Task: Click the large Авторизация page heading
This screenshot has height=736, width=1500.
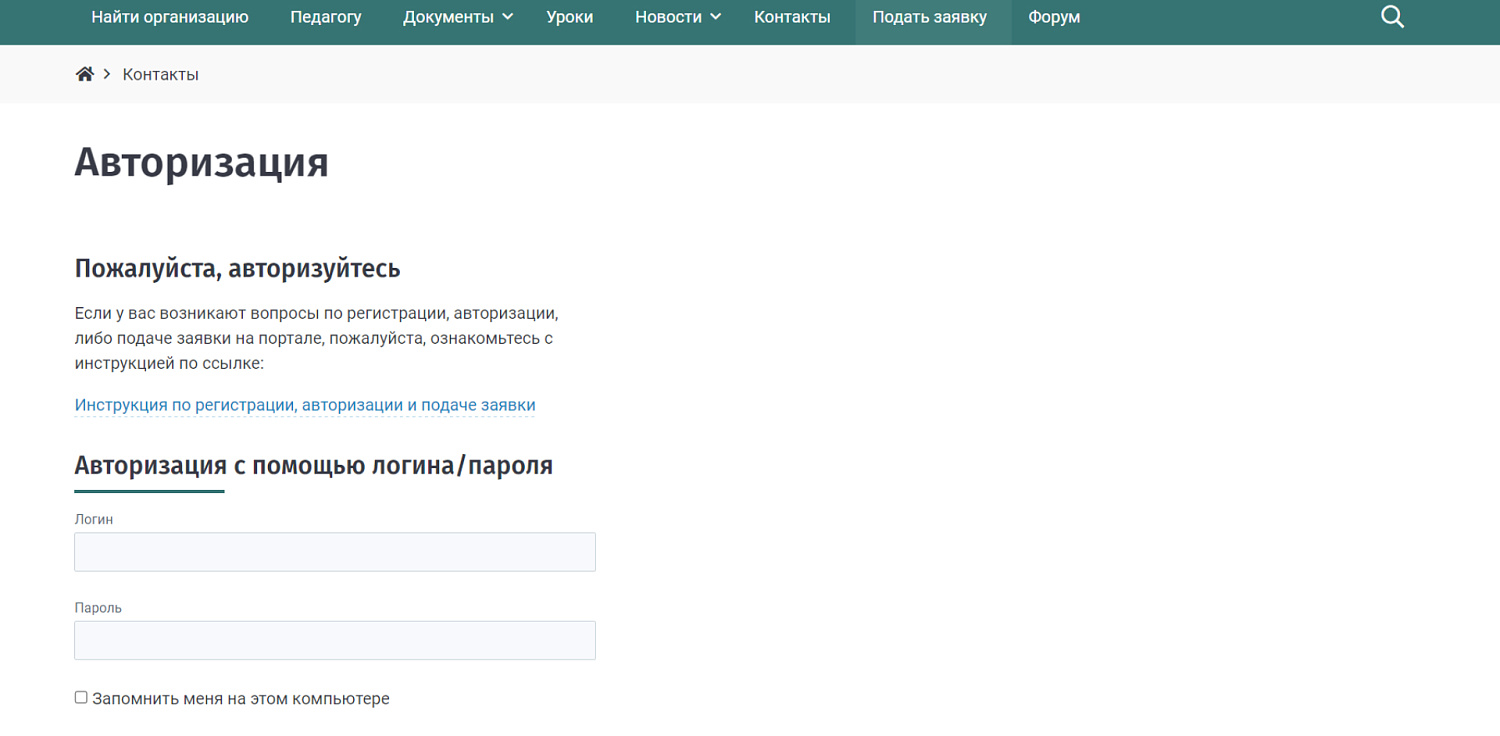Action: point(201,162)
